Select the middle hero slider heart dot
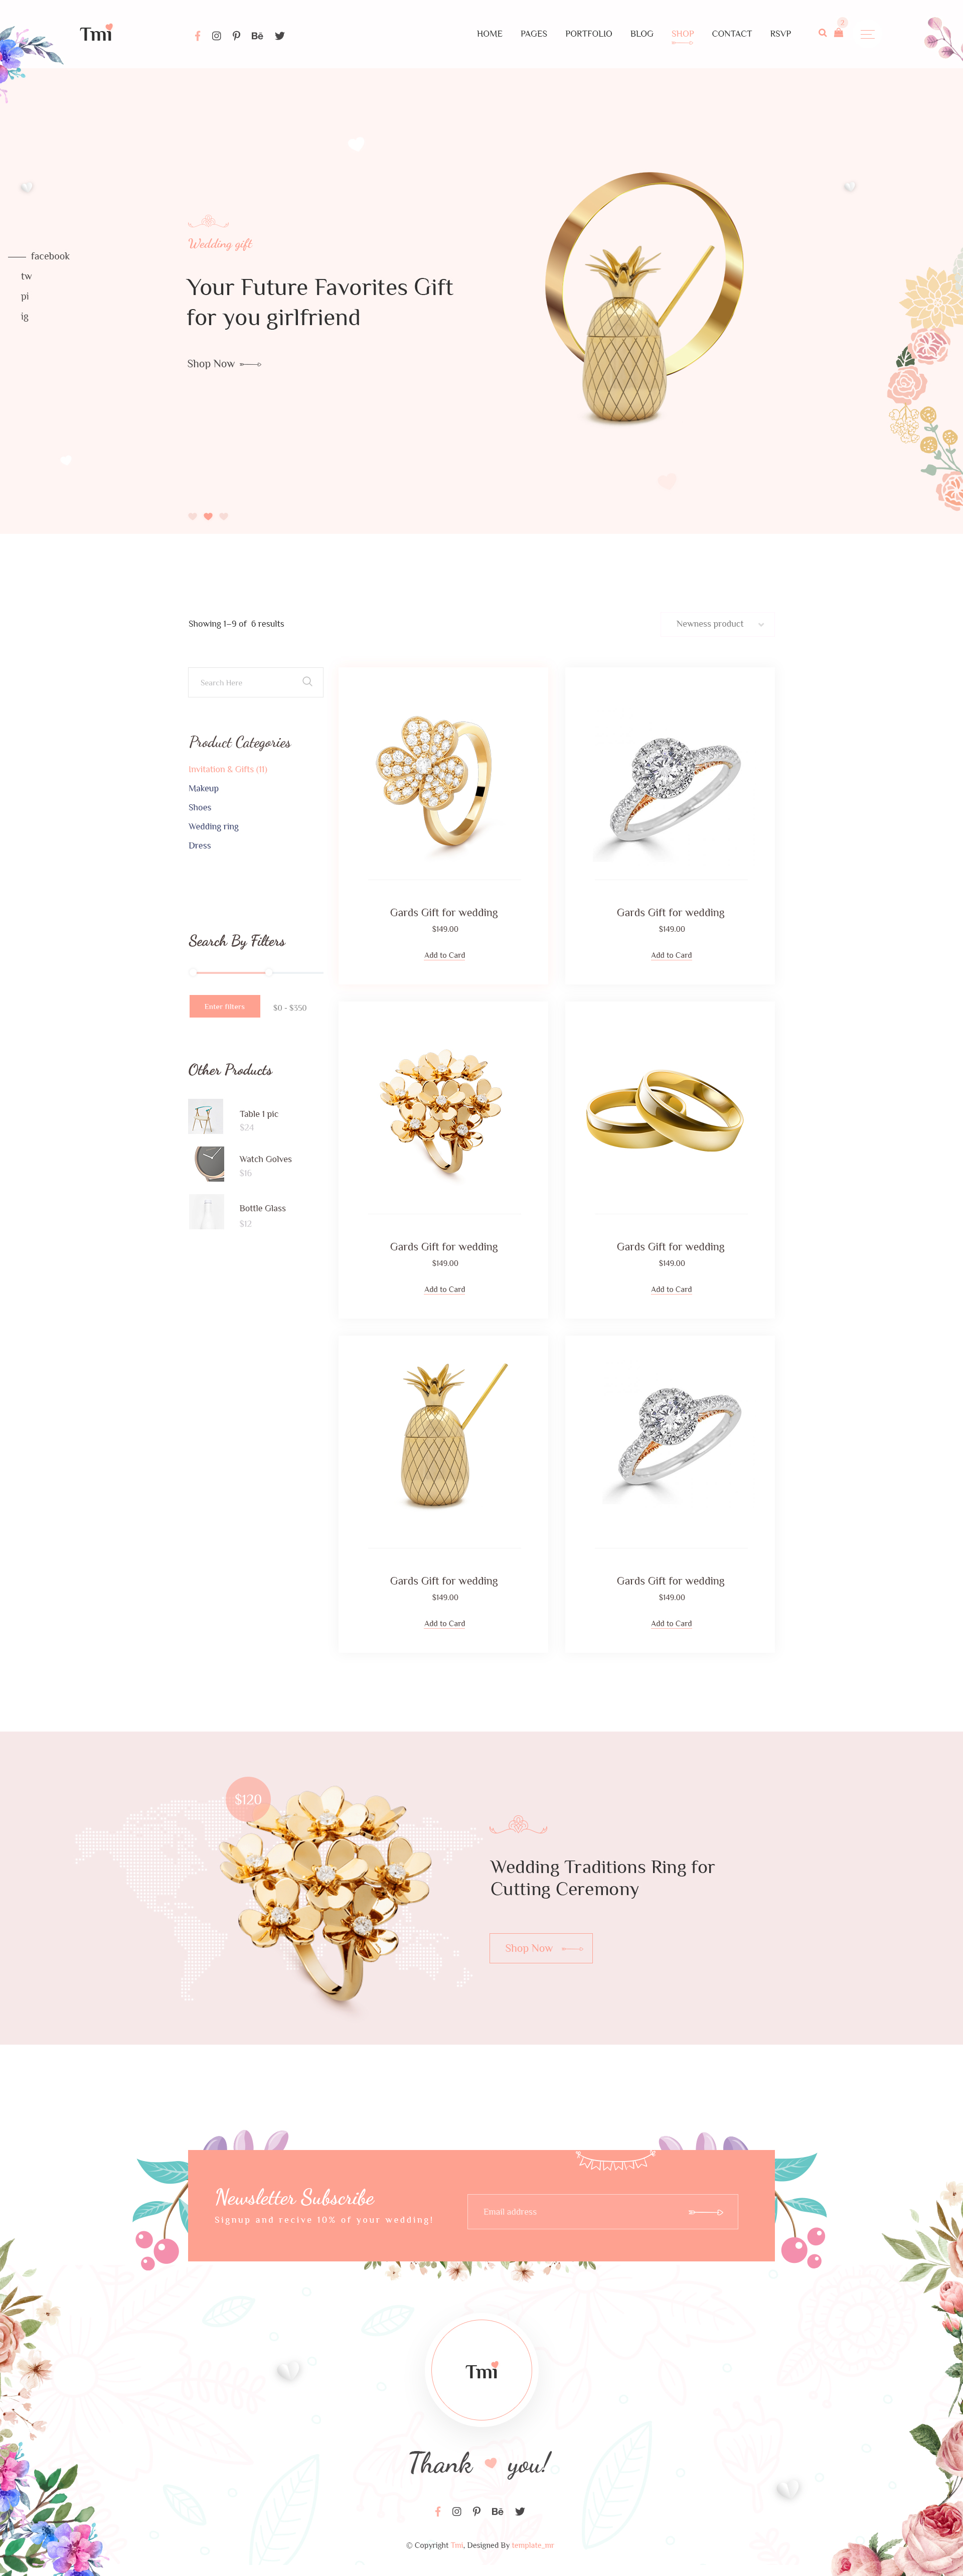 [x=208, y=516]
